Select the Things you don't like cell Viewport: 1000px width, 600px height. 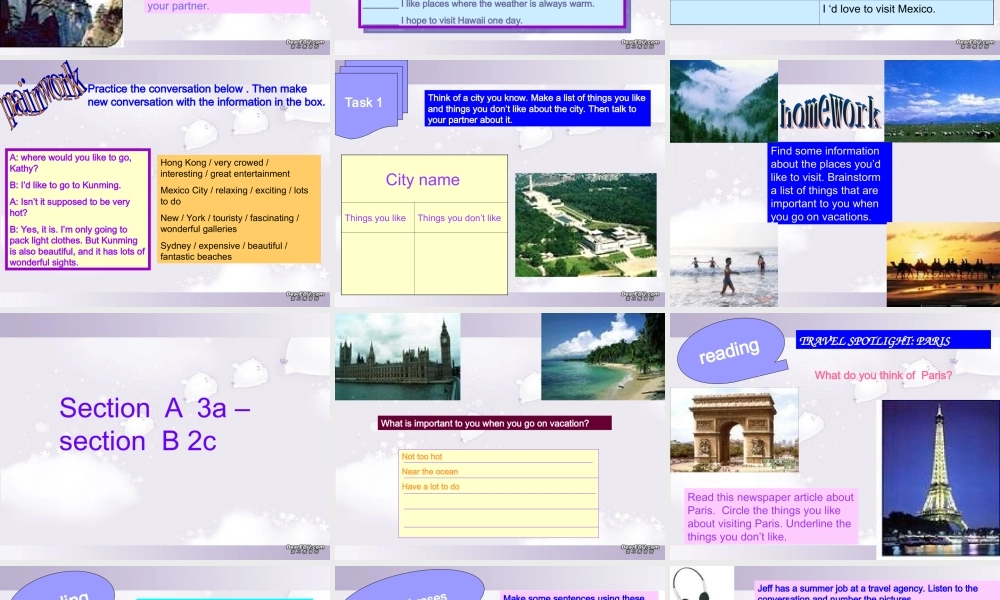(459, 218)
